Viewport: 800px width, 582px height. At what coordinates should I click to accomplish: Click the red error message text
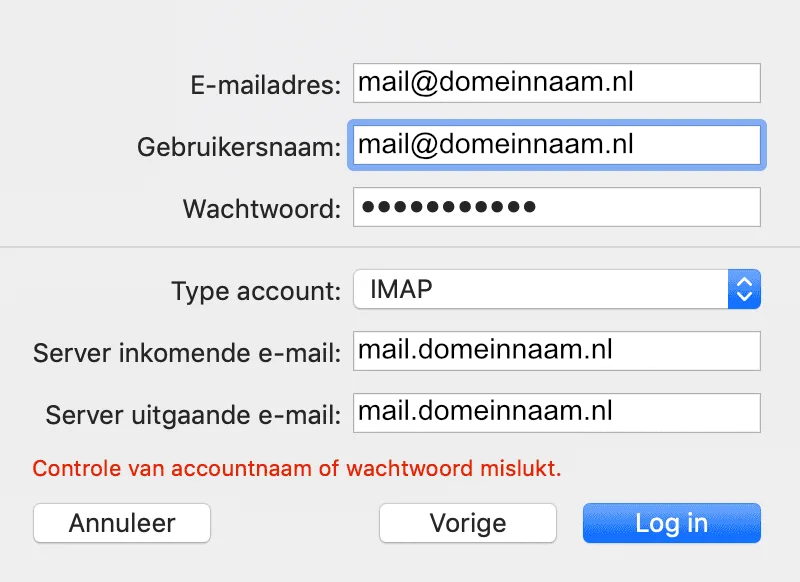(x=297, y=467)
